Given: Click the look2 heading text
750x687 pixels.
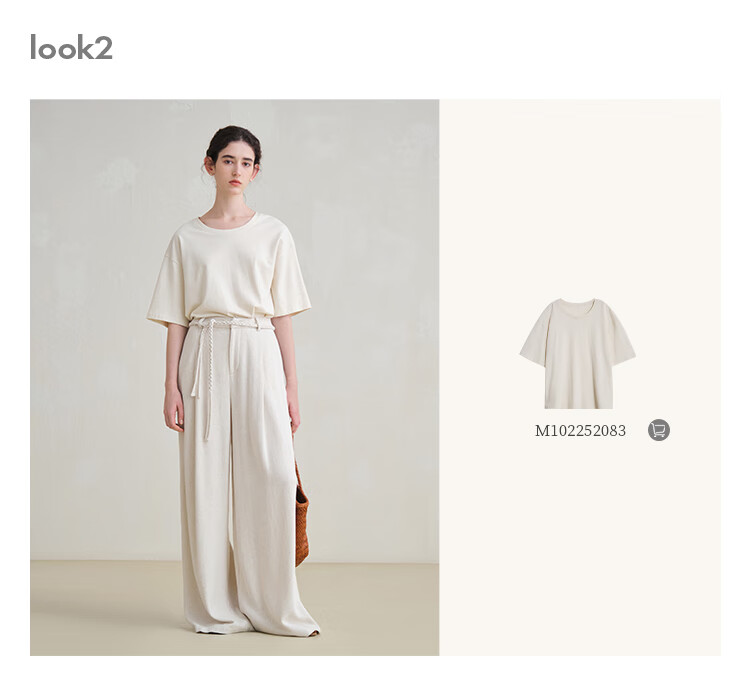Looking at the screenshot, I should [x=71, y=47].
